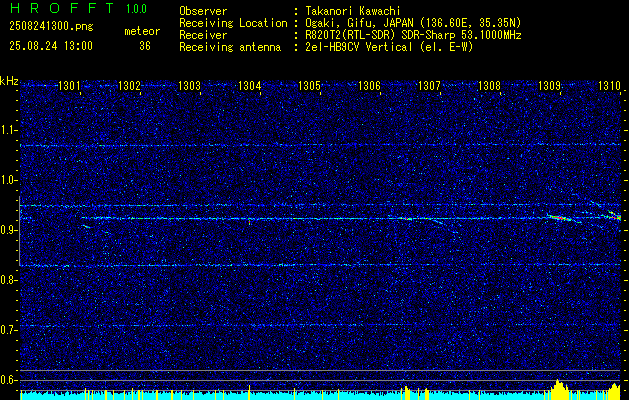Click the kHz axis unit label
Screen dimensions: 629x400
click(x=9, y=81)
